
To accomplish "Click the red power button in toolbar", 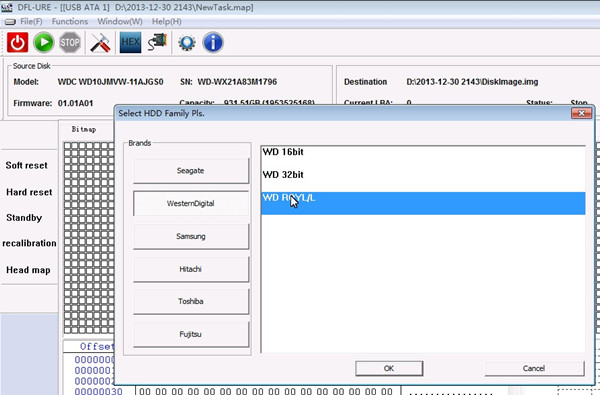I will pos(17,42).
